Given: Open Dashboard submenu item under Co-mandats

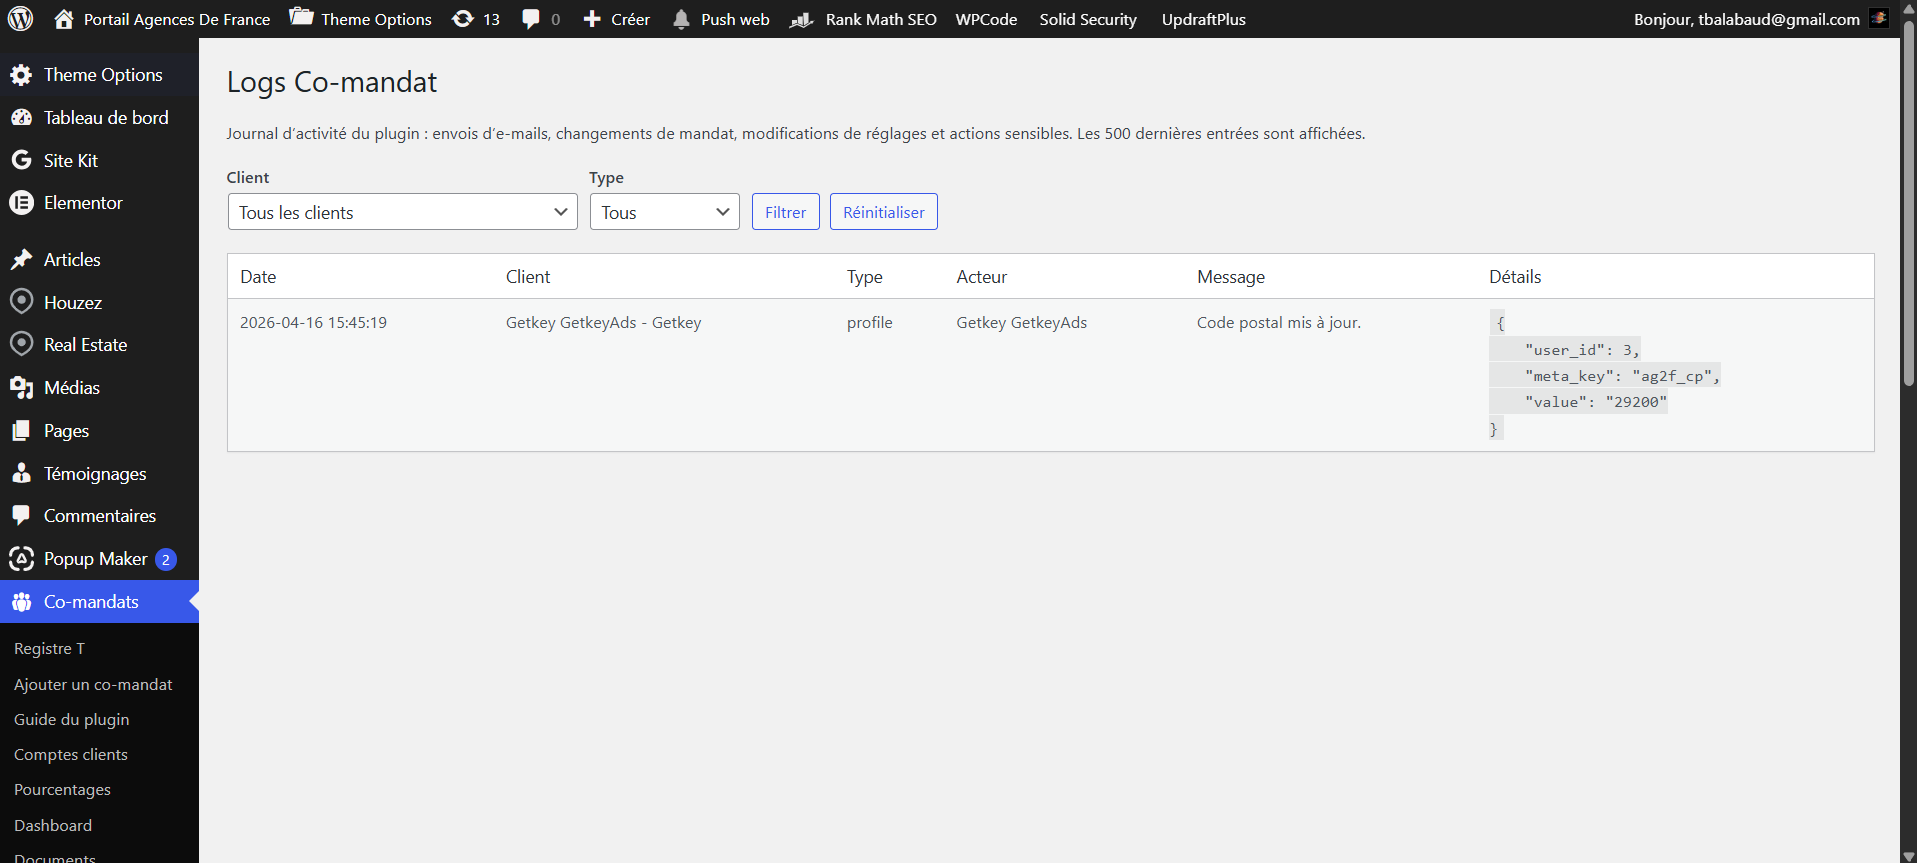Looking at the screenshot, I should click(53, 826).
